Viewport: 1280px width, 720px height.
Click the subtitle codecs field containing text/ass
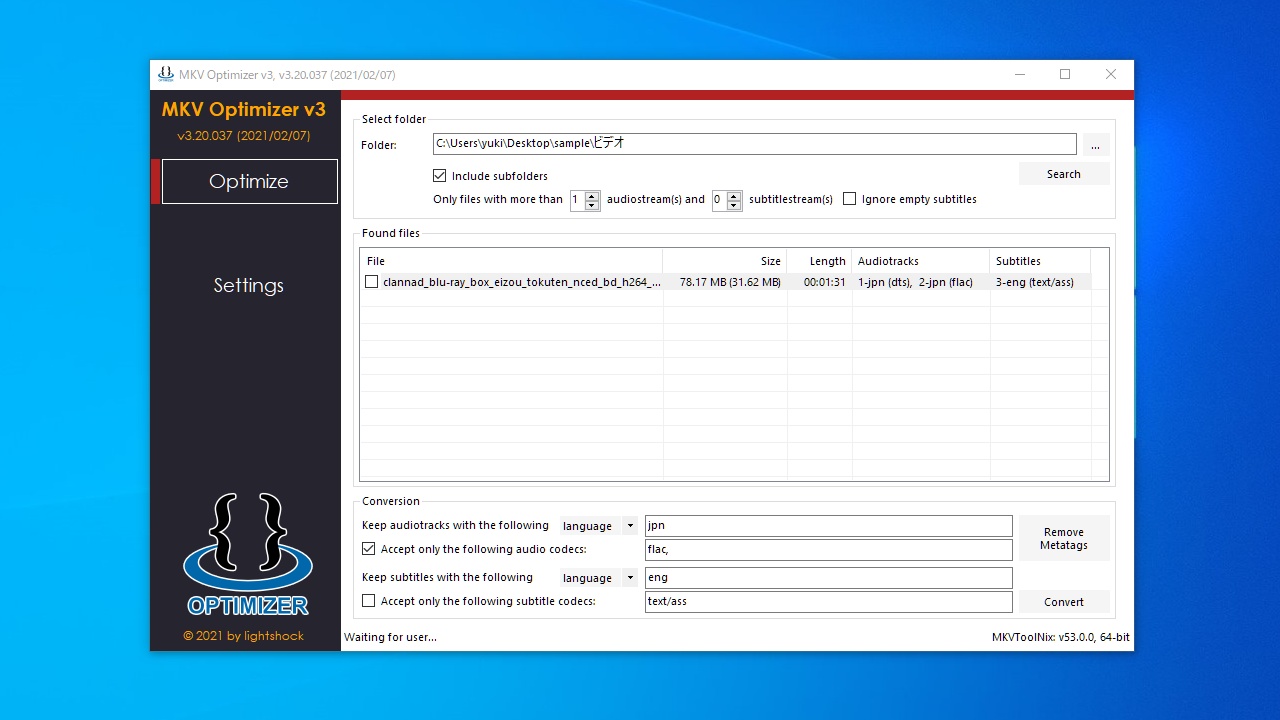click(x=829, y=602)
